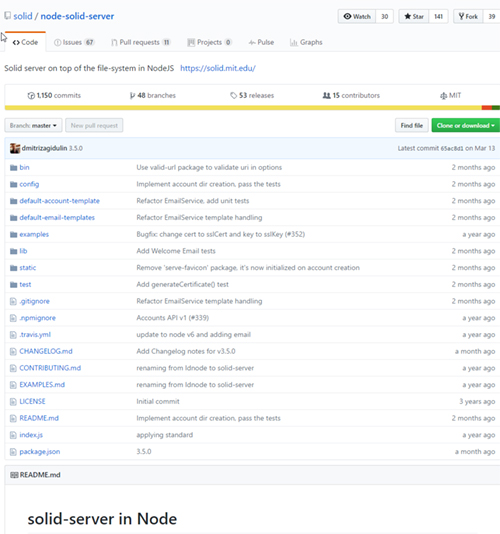Open the 'Add Welcome Email tests' commit message
500x534 pixels.
tap(176, 251)
